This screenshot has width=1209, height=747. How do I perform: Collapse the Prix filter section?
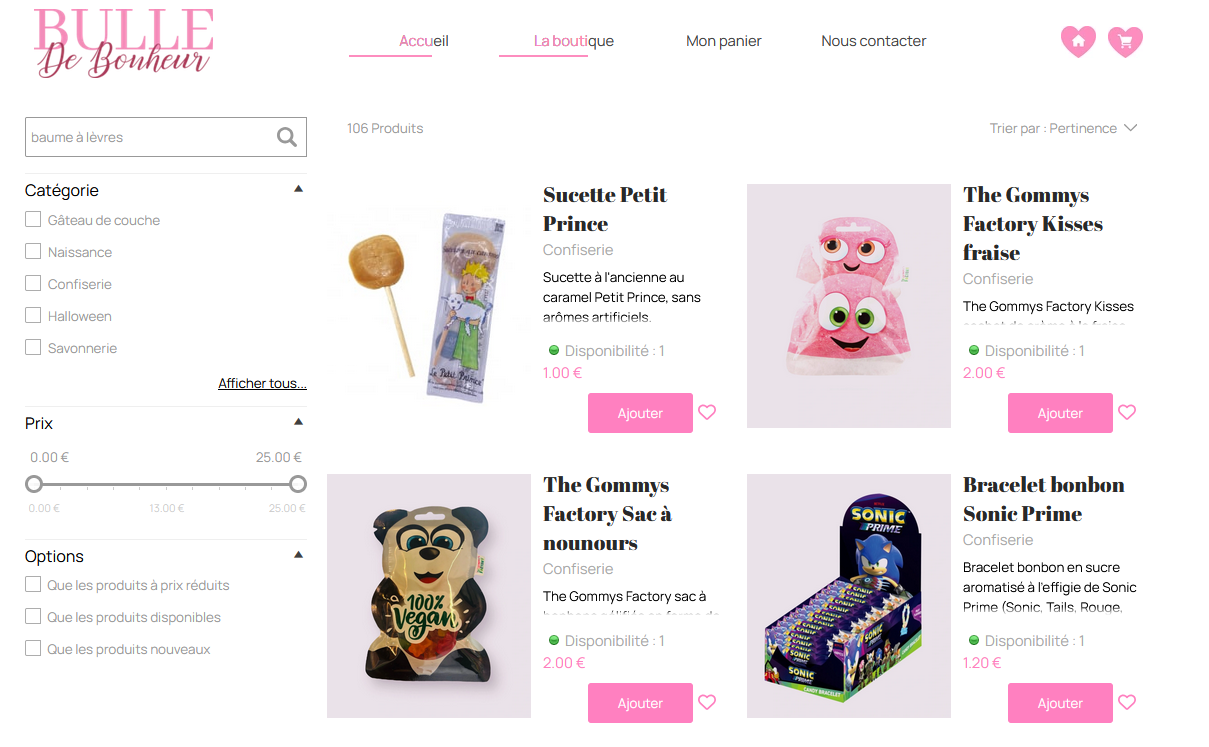tap(298, 422)
